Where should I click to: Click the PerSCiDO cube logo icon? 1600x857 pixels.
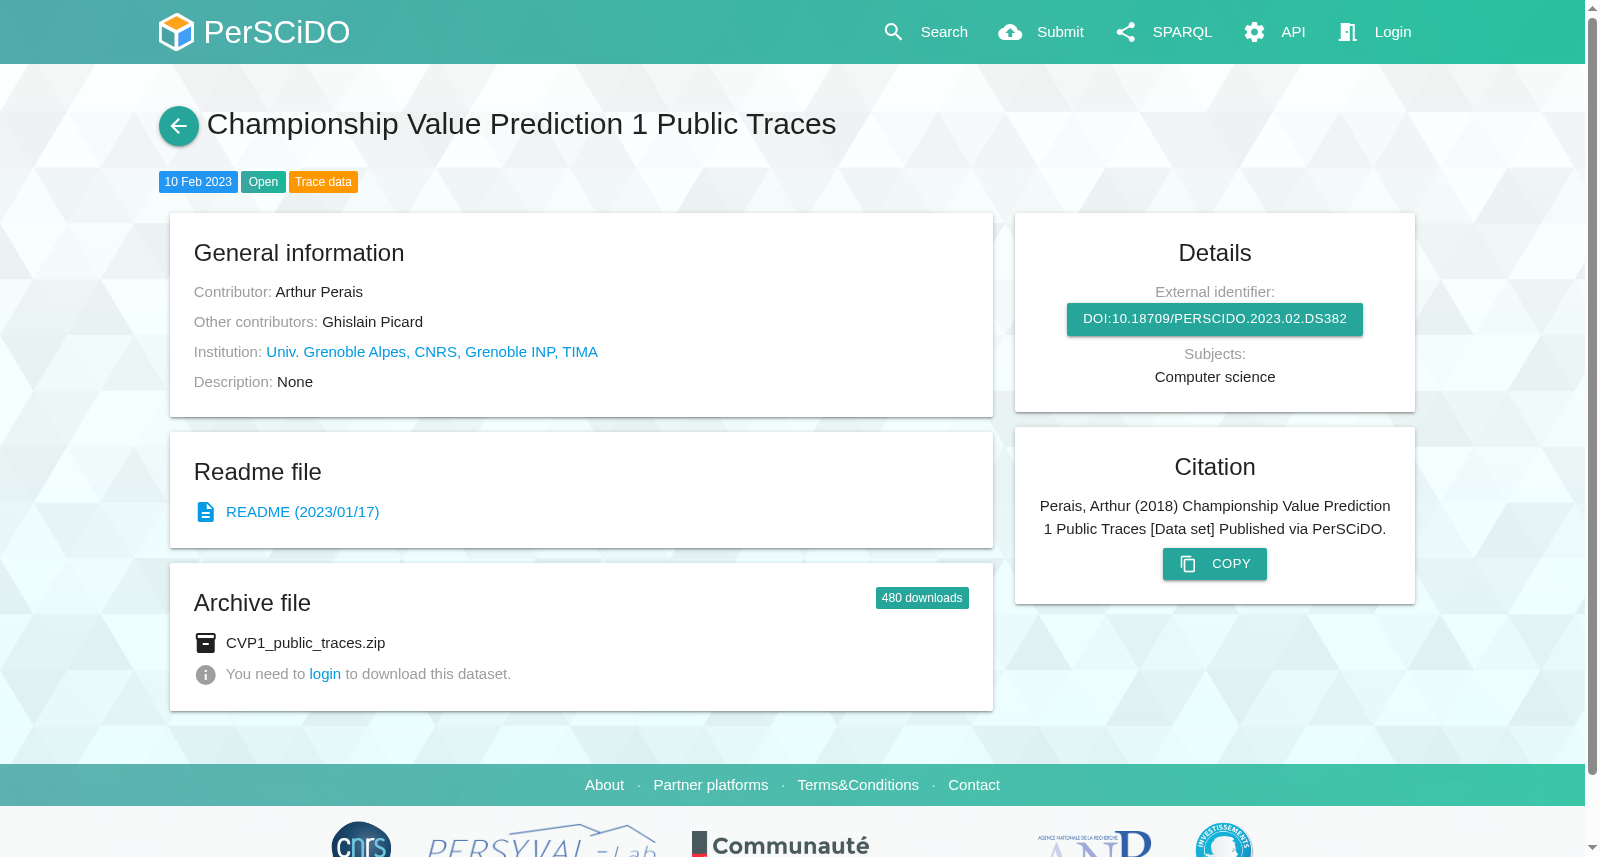point(176,32)
